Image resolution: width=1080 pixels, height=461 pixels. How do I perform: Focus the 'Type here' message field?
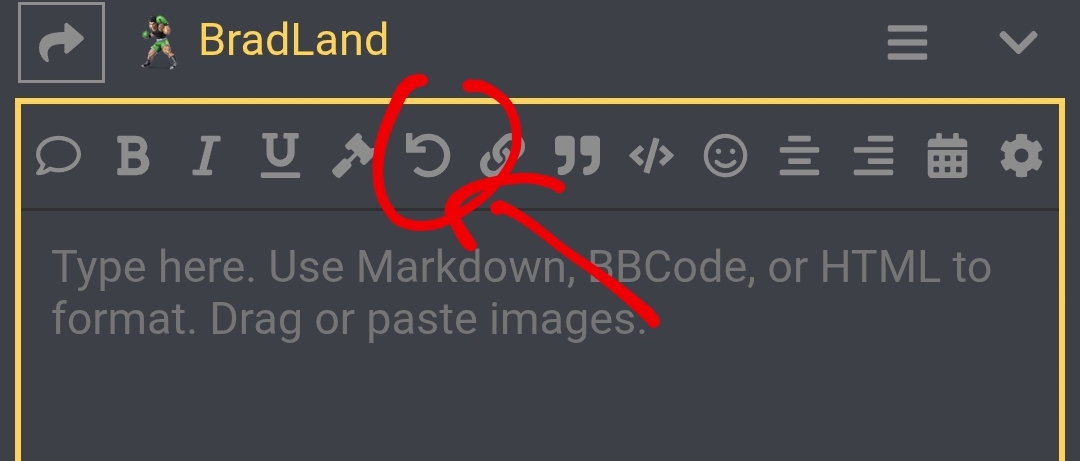point(540,336)
